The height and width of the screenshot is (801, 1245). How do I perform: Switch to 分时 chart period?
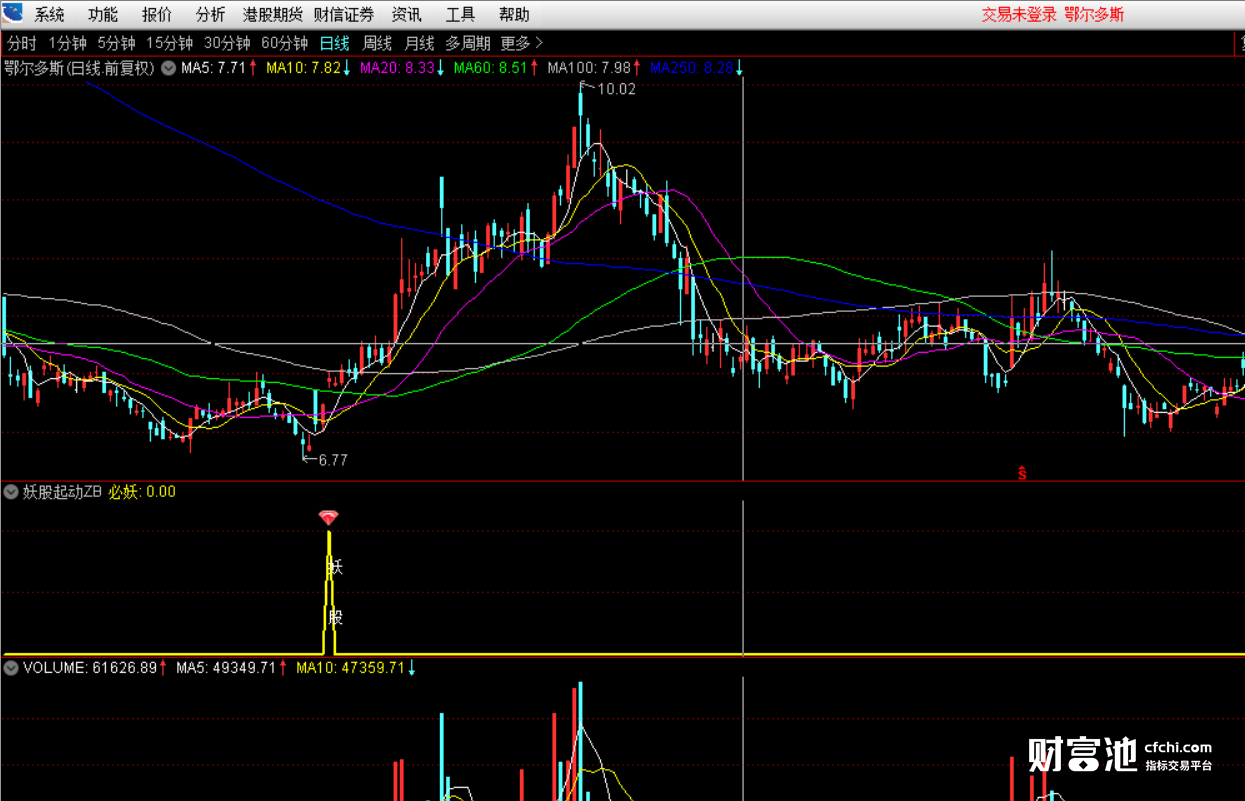[x=22, y=43]
